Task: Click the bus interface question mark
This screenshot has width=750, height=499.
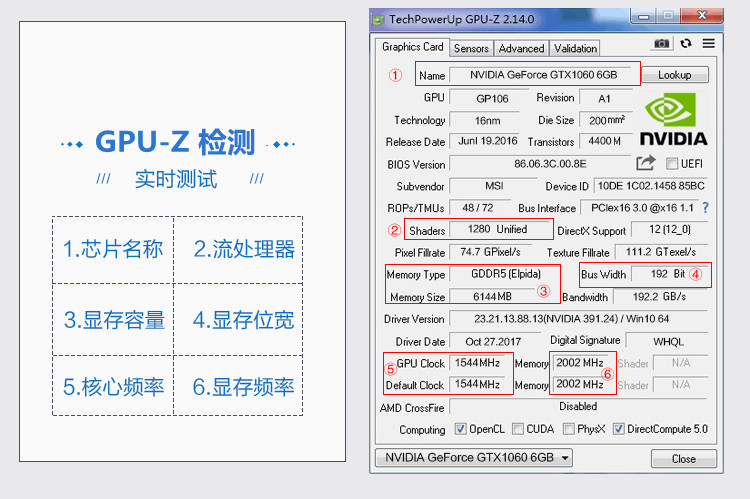Action: (706, 208)
